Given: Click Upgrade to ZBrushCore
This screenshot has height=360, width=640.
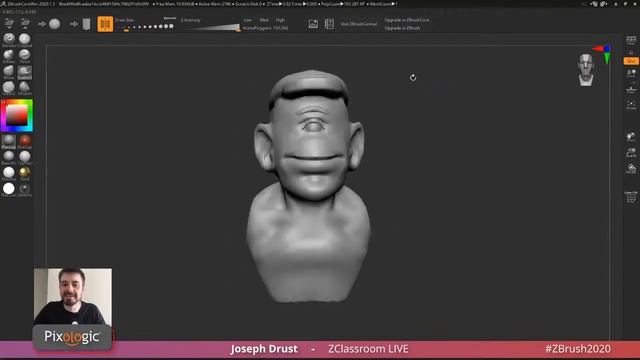Looking at the screenshot, I should pos(407,20).
